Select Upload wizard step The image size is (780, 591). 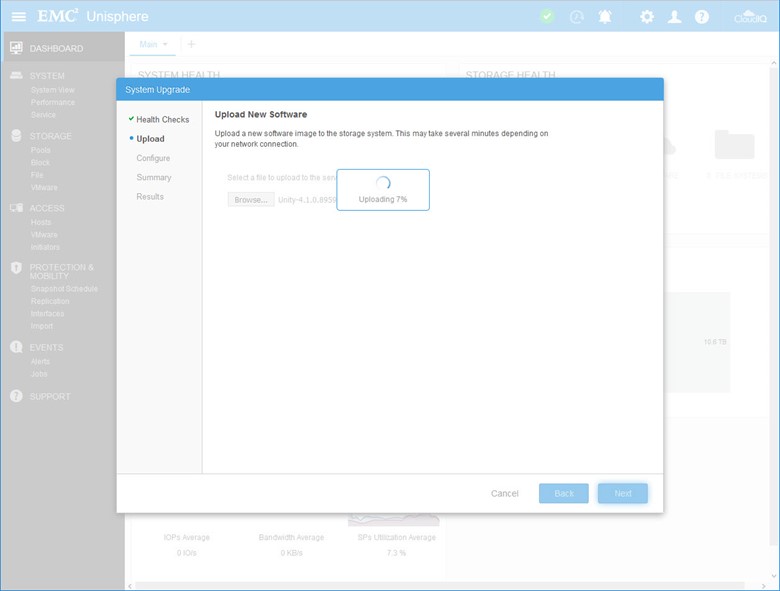150,139
